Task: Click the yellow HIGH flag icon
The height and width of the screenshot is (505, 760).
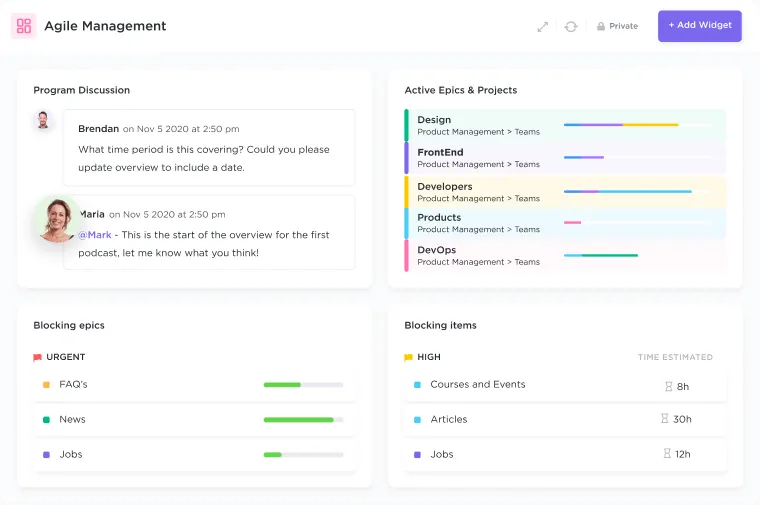Action: 408,358
